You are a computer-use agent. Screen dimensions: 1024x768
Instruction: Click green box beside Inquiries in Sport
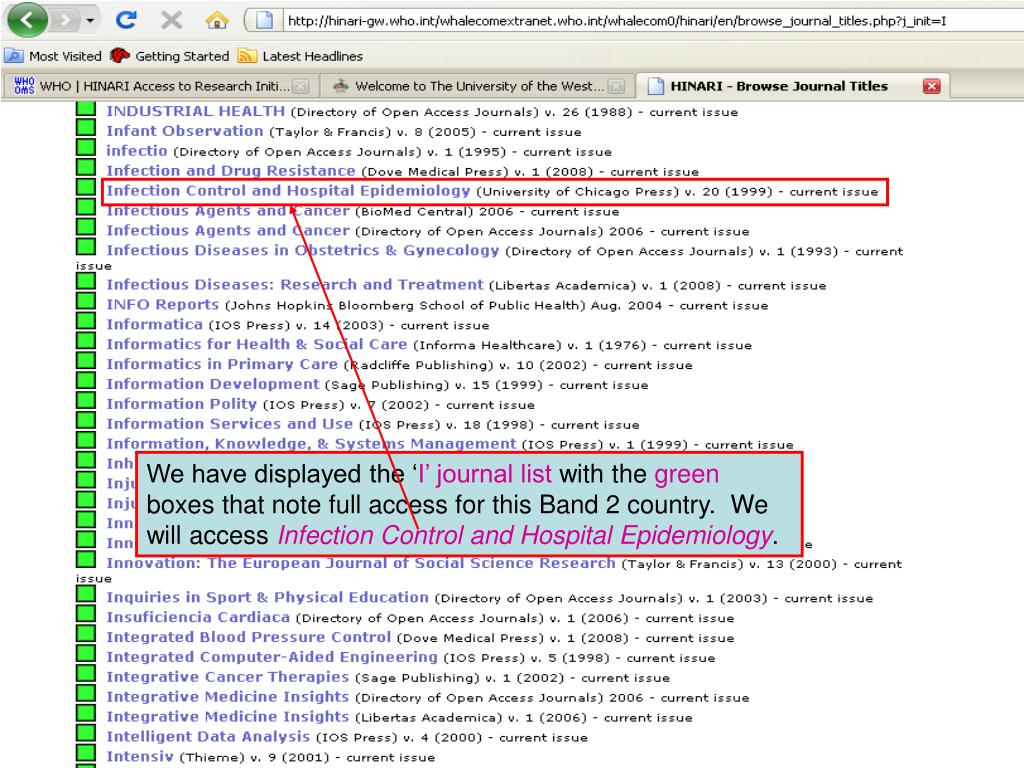pos(86,594)
